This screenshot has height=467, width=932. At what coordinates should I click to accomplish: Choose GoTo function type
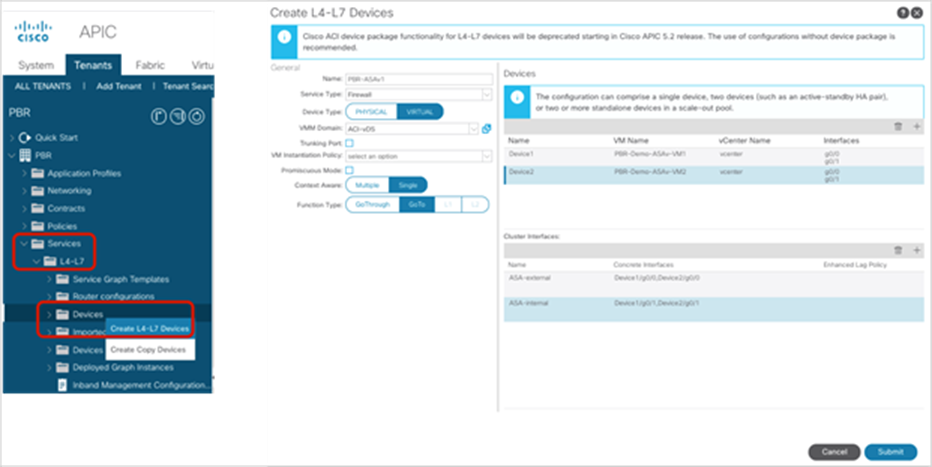click(x=417, y=204)
